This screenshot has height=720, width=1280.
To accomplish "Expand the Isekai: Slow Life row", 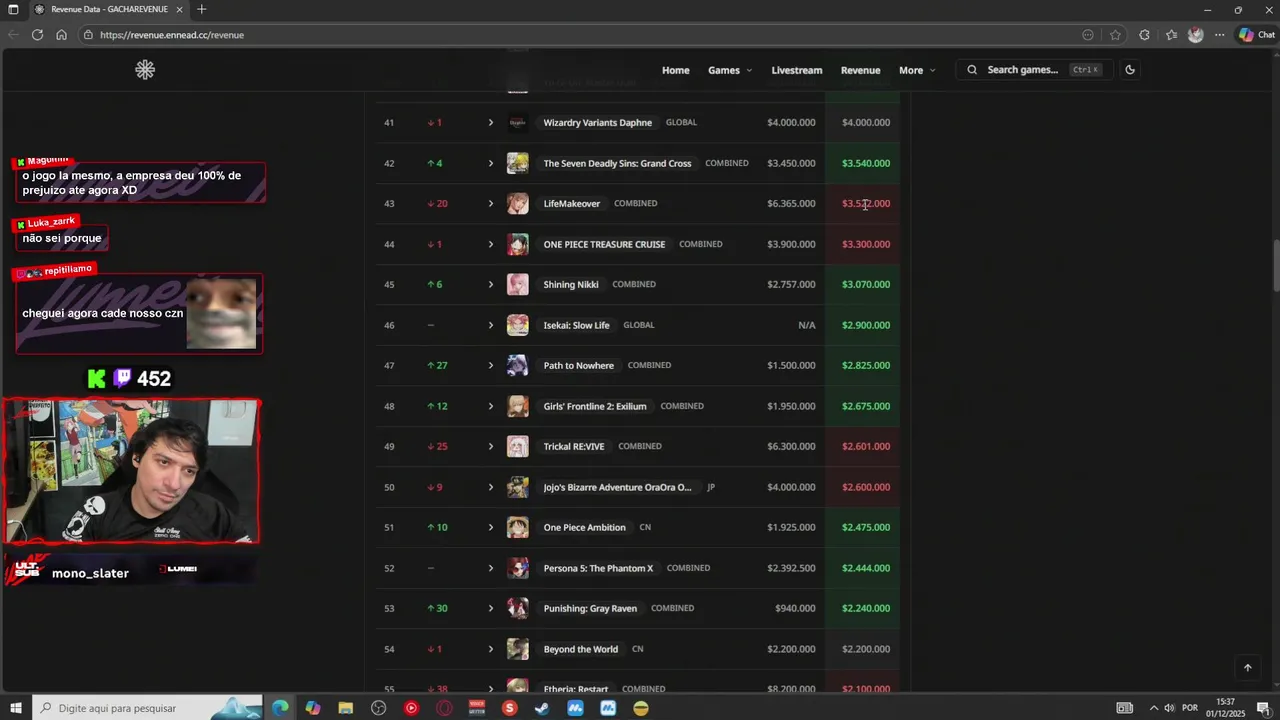I will [491, 325].
